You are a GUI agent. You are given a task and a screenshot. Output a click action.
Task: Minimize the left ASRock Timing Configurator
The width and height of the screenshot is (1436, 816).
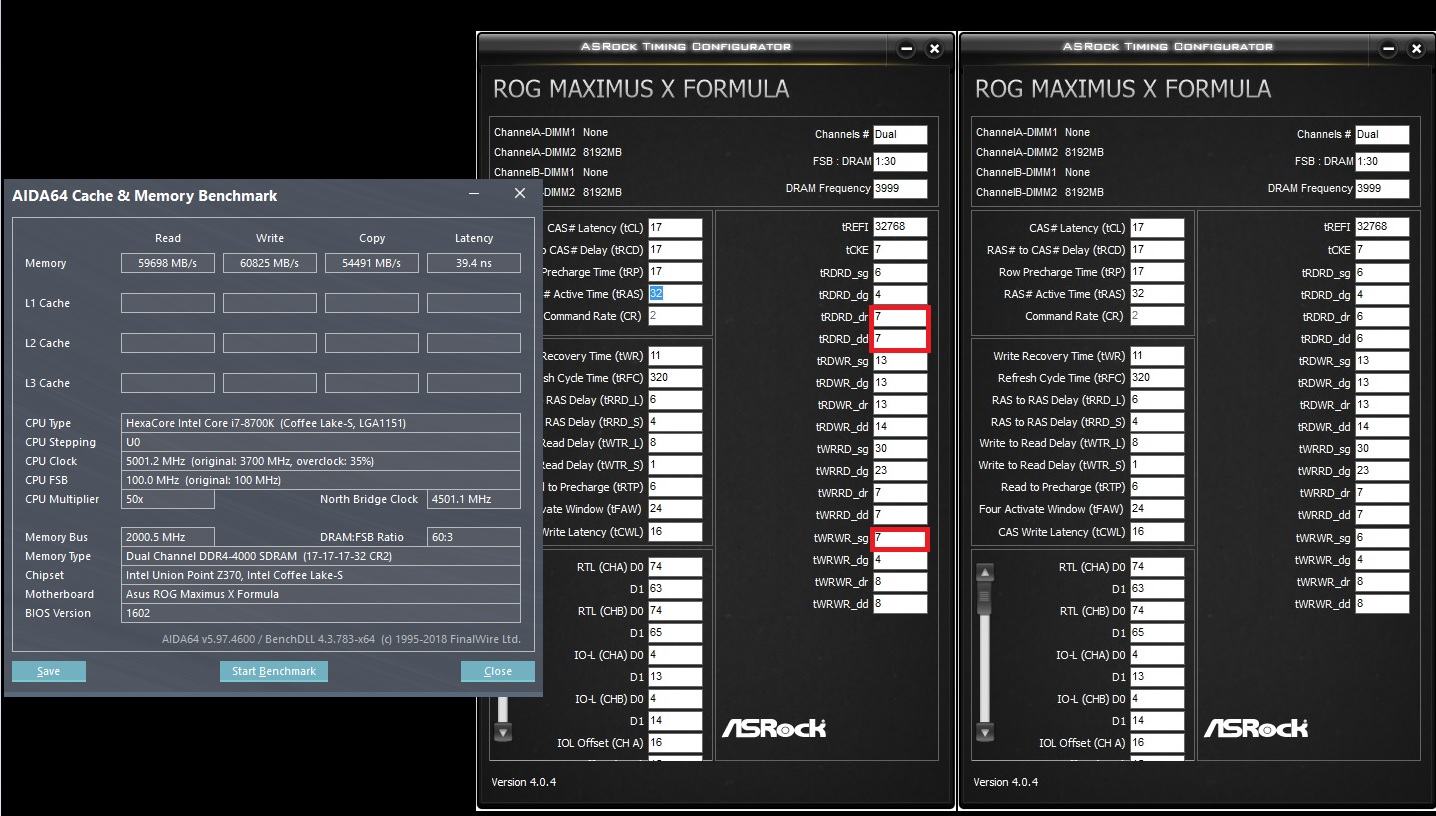[x=906, y=48]
